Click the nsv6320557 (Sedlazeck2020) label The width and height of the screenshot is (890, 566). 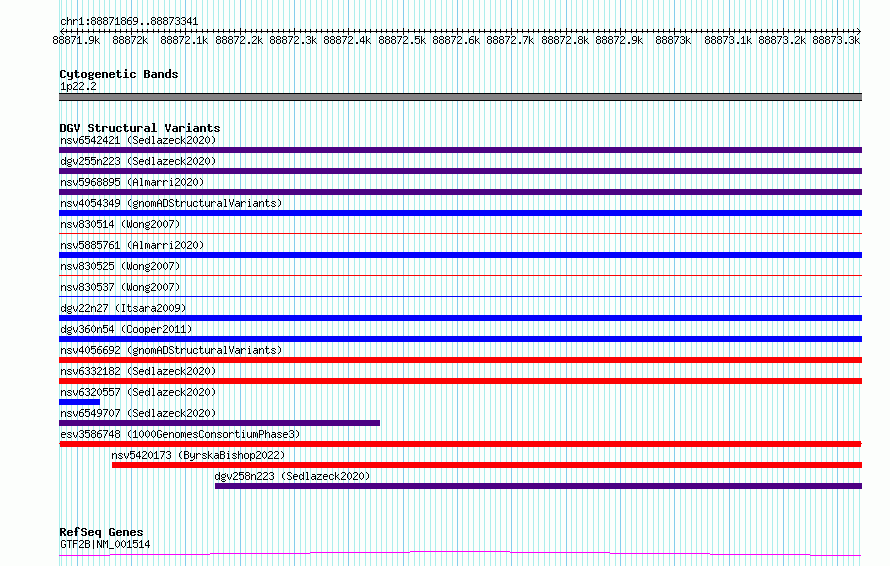[138, 392]
